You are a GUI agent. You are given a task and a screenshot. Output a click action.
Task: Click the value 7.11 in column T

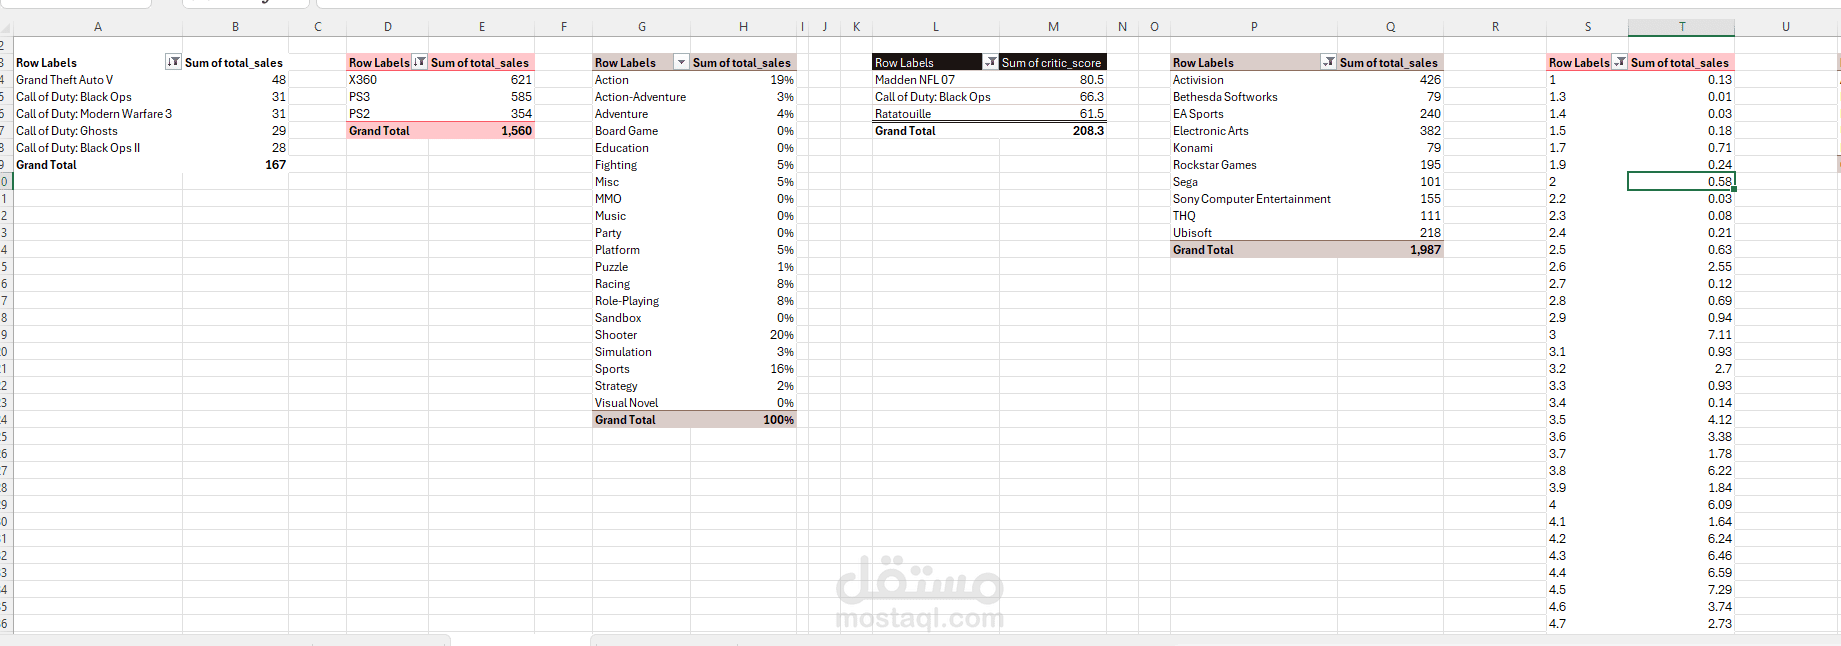pos(1682,335)
